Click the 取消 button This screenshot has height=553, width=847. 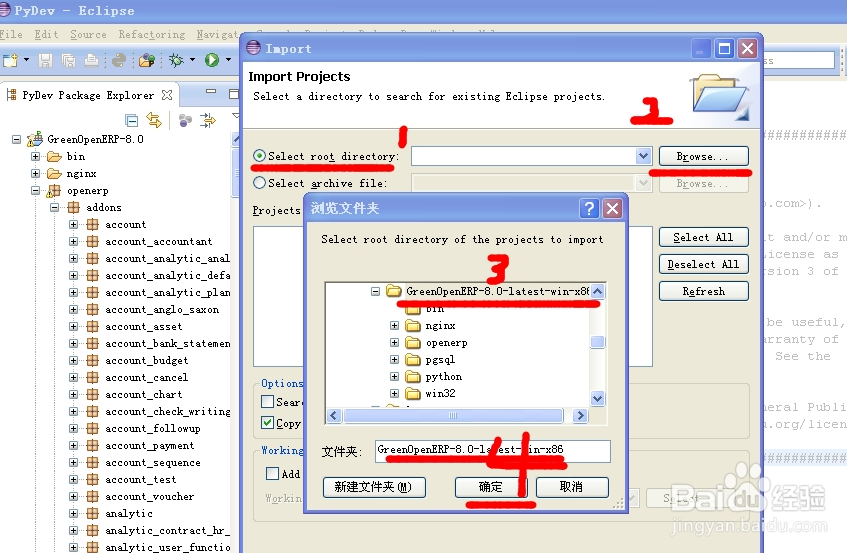[572, 487]
